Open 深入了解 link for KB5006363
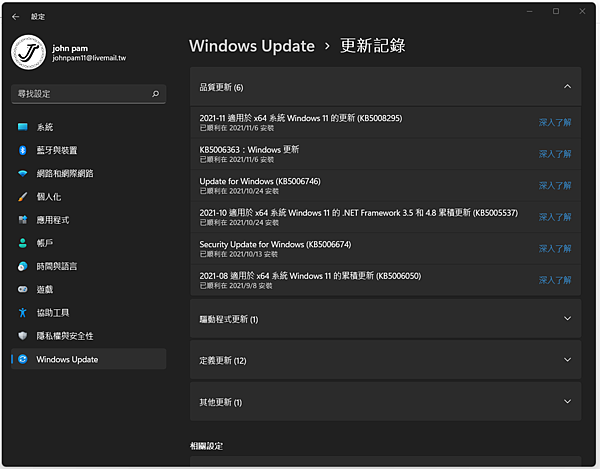Screen dimensions: 600x469 (x=555, y=154)
